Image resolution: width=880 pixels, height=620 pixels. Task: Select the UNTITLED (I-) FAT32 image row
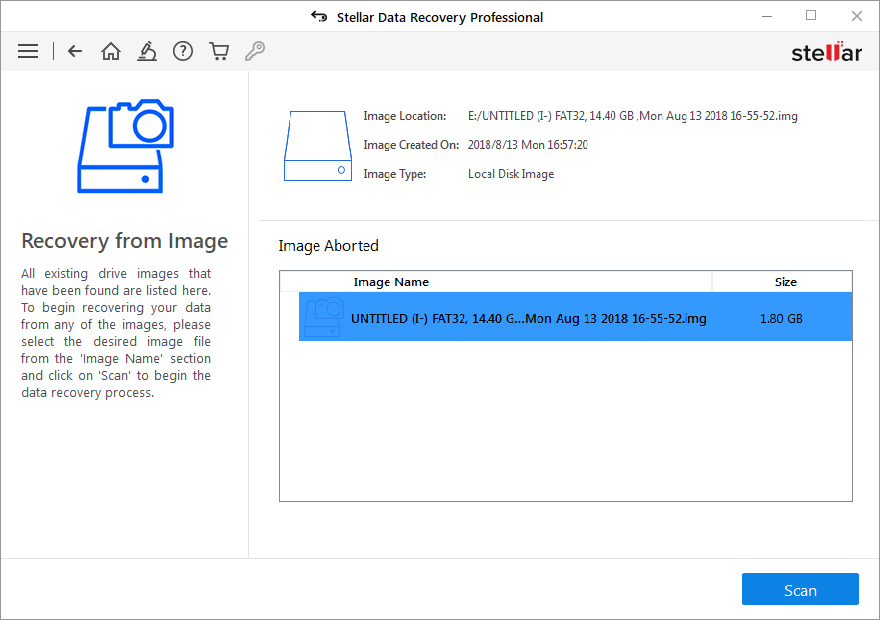pos(575,316)
